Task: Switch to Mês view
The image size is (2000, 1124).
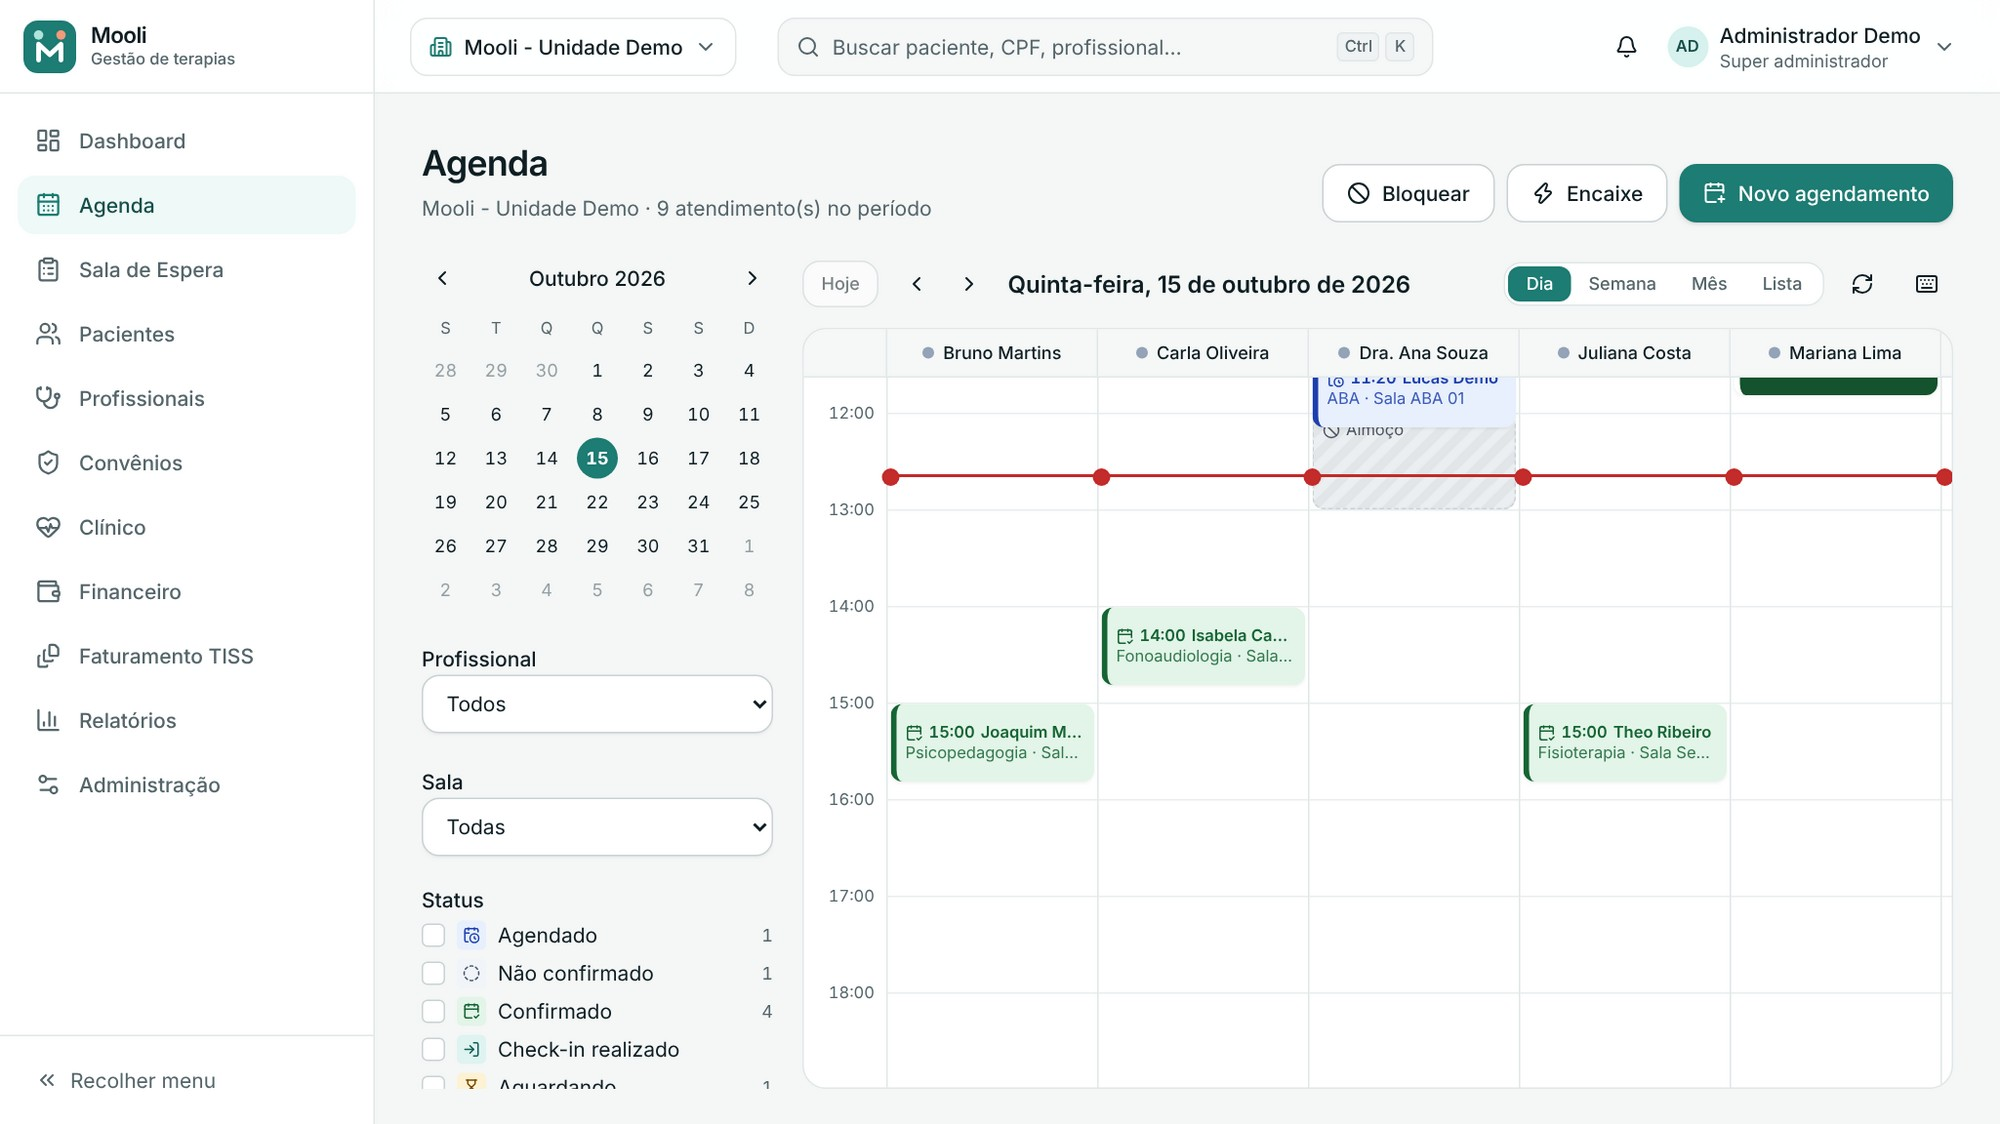Action: pyautogui.click(x=1709, y=284)
